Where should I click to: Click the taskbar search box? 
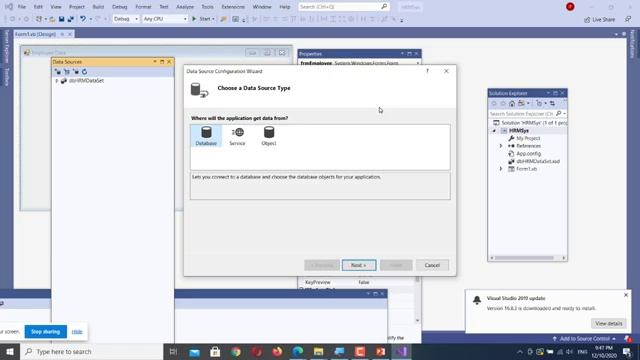click(x=91, y=351)
